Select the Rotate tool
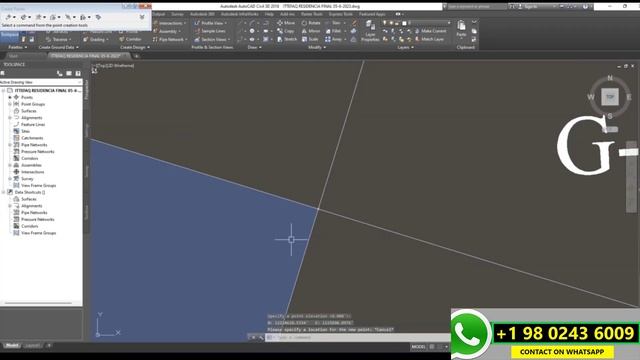The width and height of the screenshot is (640, 360). 311,23
